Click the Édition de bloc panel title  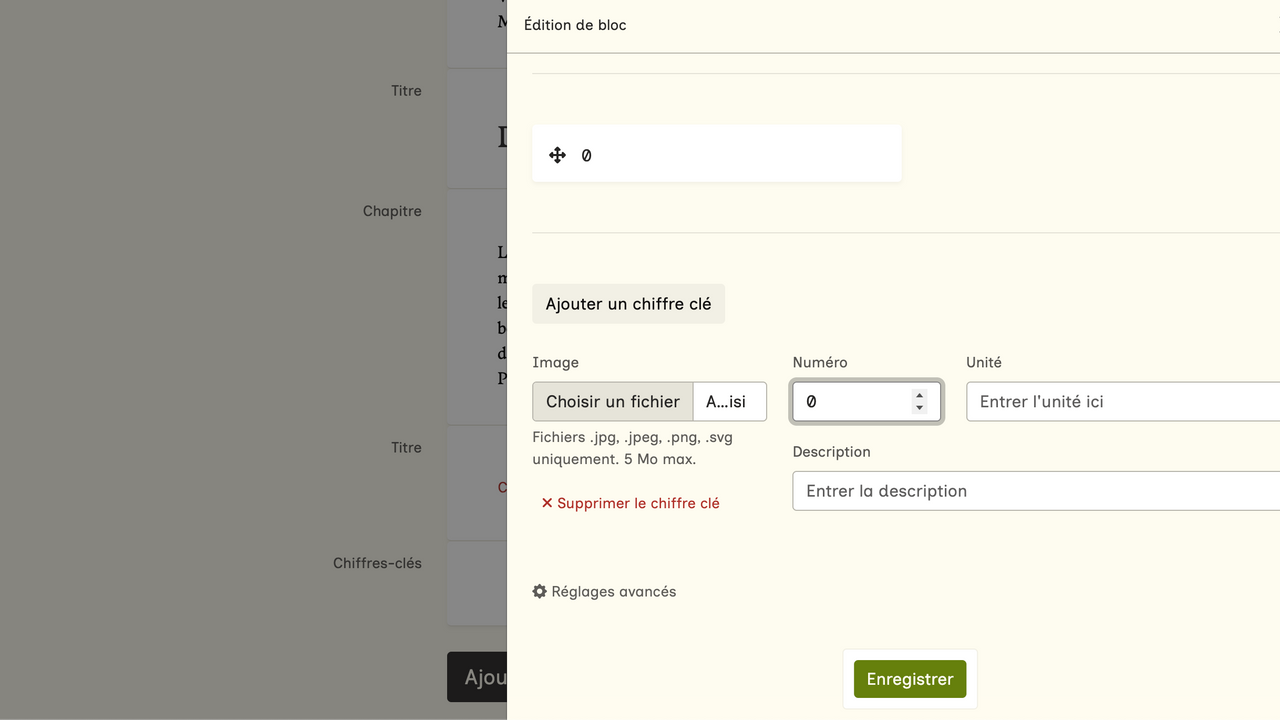tap(575, 25)
